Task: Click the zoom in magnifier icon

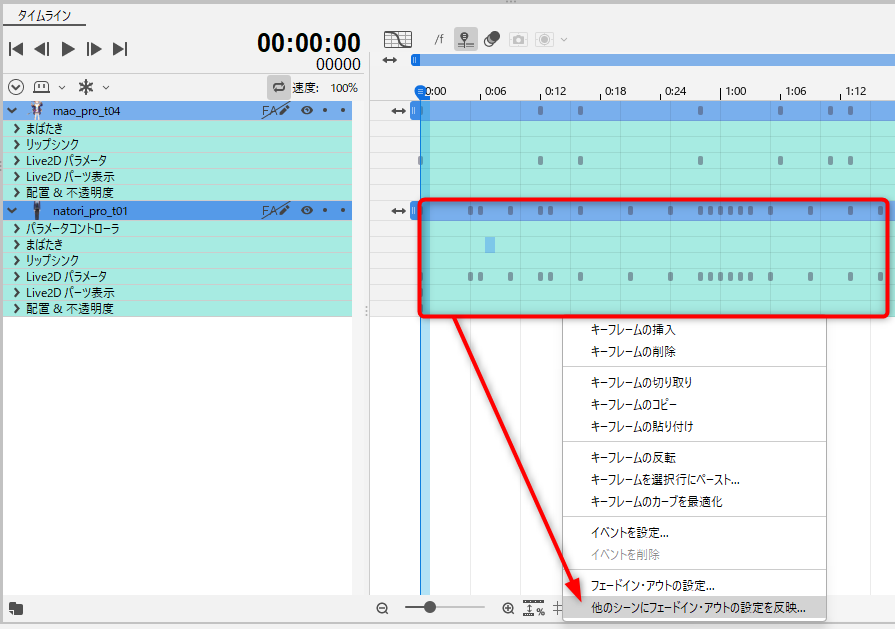Action: pyautogui.click(x=508, y=608)
